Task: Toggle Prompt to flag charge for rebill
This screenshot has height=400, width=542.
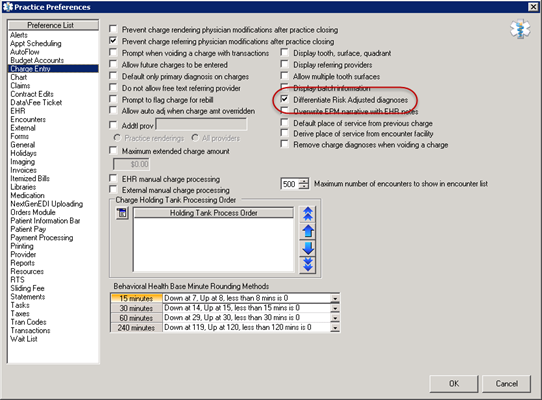Action: (113, 99)
